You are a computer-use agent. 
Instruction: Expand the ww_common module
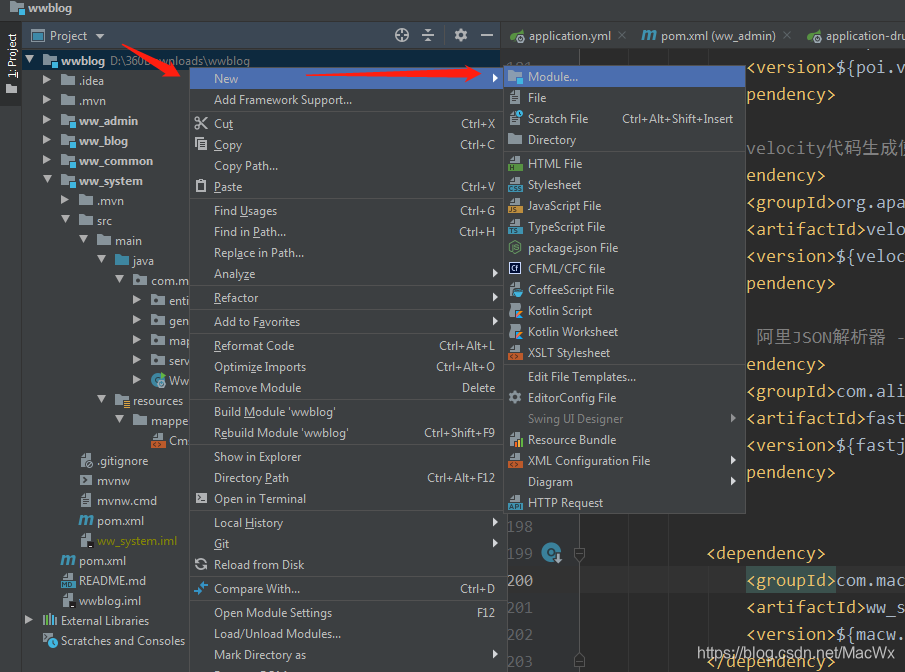47,160
